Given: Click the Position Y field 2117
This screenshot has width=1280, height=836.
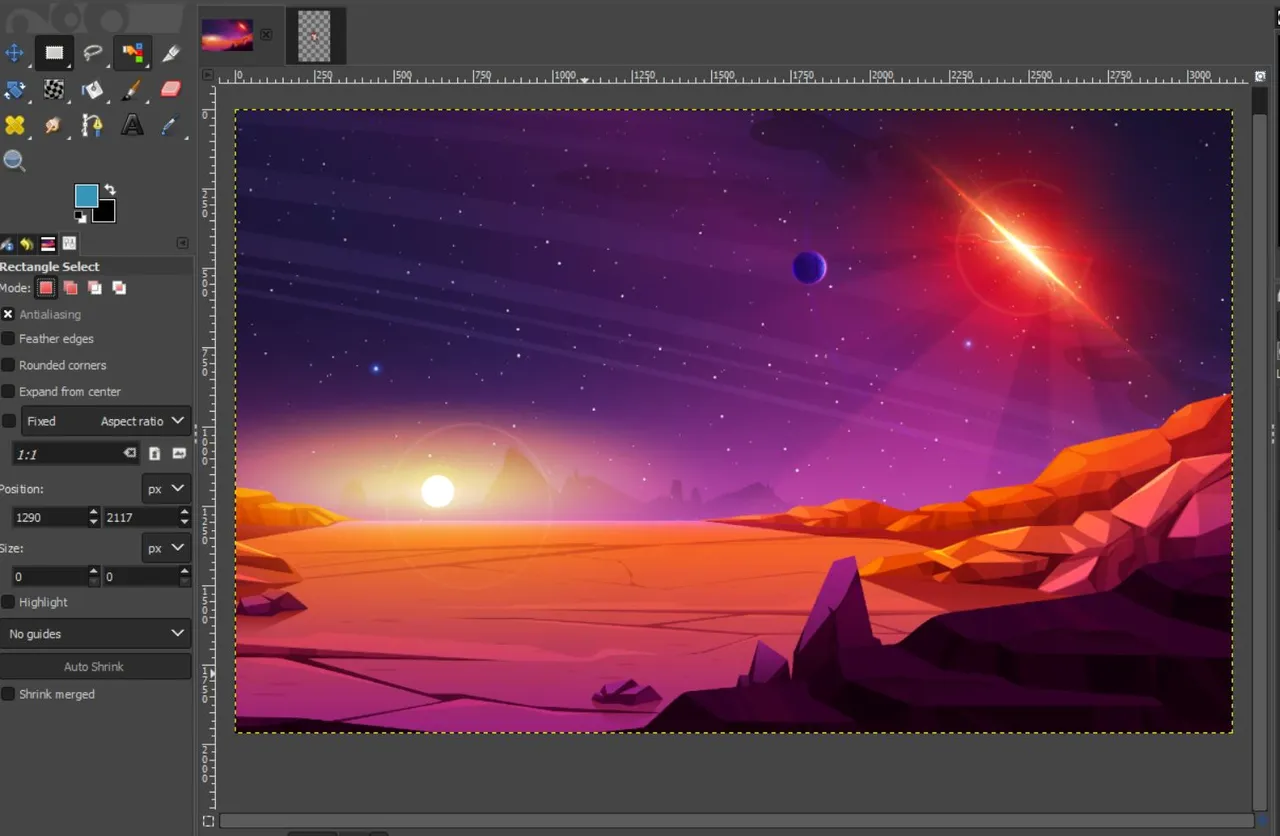Looking at the screenshot, I should click(x=141, y=517).
